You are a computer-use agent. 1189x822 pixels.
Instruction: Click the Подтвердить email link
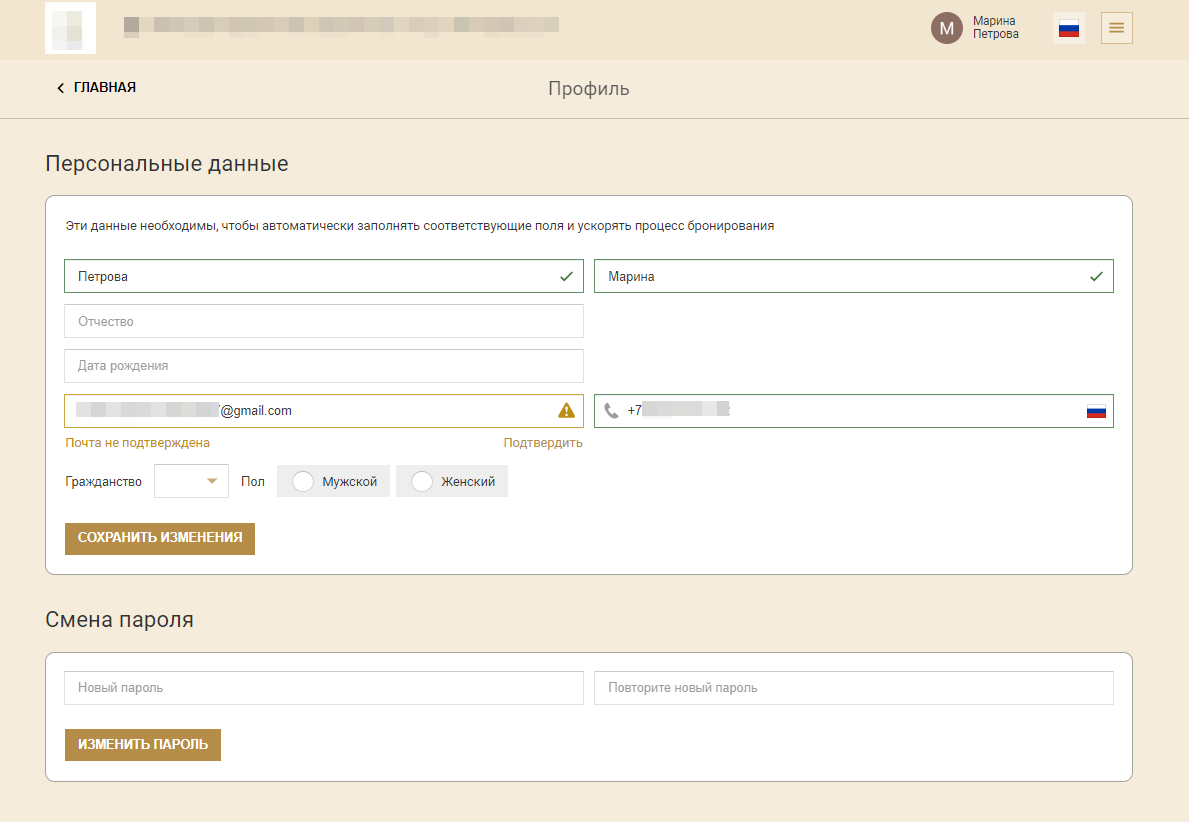coord(543,443)
